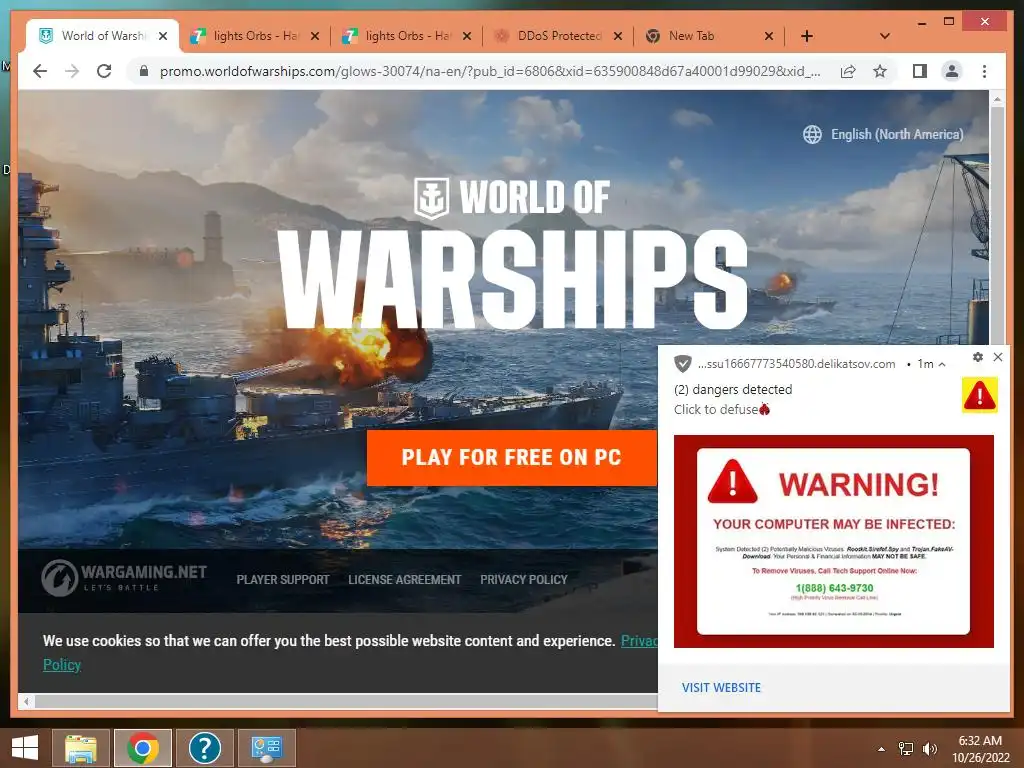Viewport: 1024px width, 768px height.
Task: Open the PLAYER SUPPORT link
Action: (283, 579)
